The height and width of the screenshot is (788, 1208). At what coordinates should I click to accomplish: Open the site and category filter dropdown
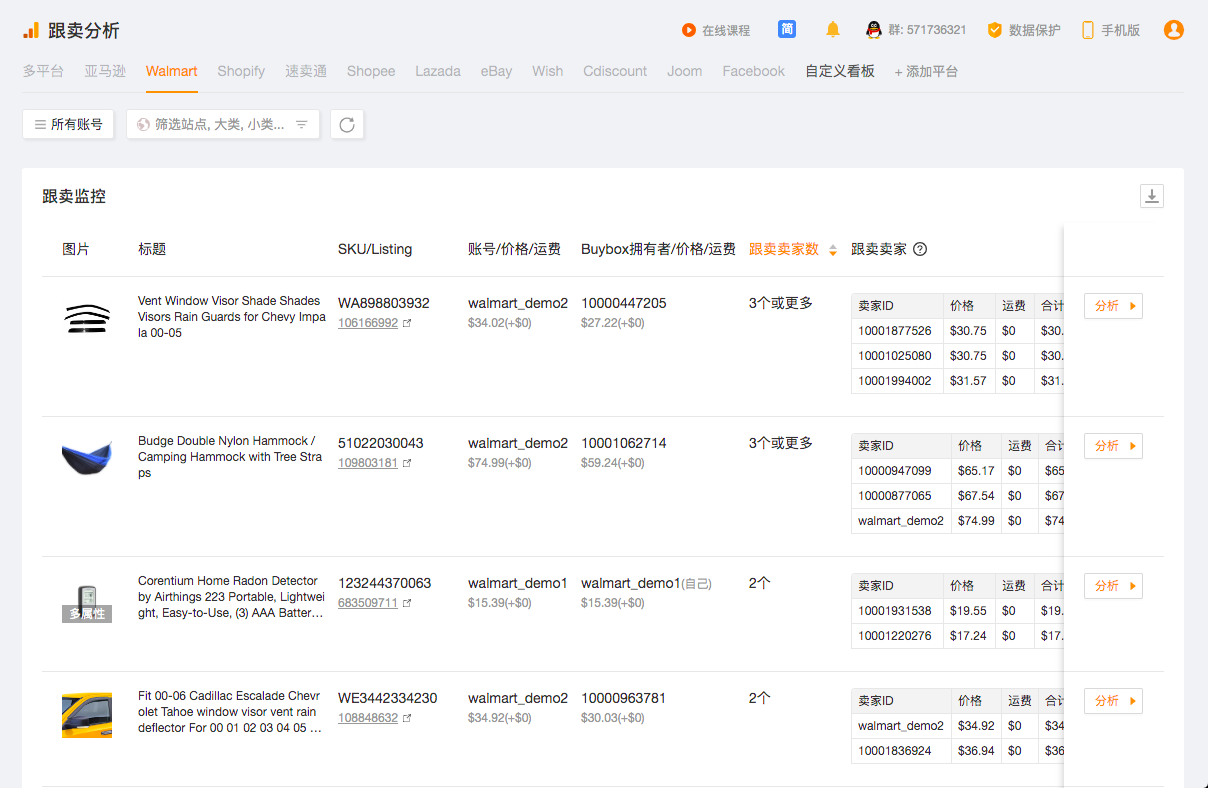point(223,125)
